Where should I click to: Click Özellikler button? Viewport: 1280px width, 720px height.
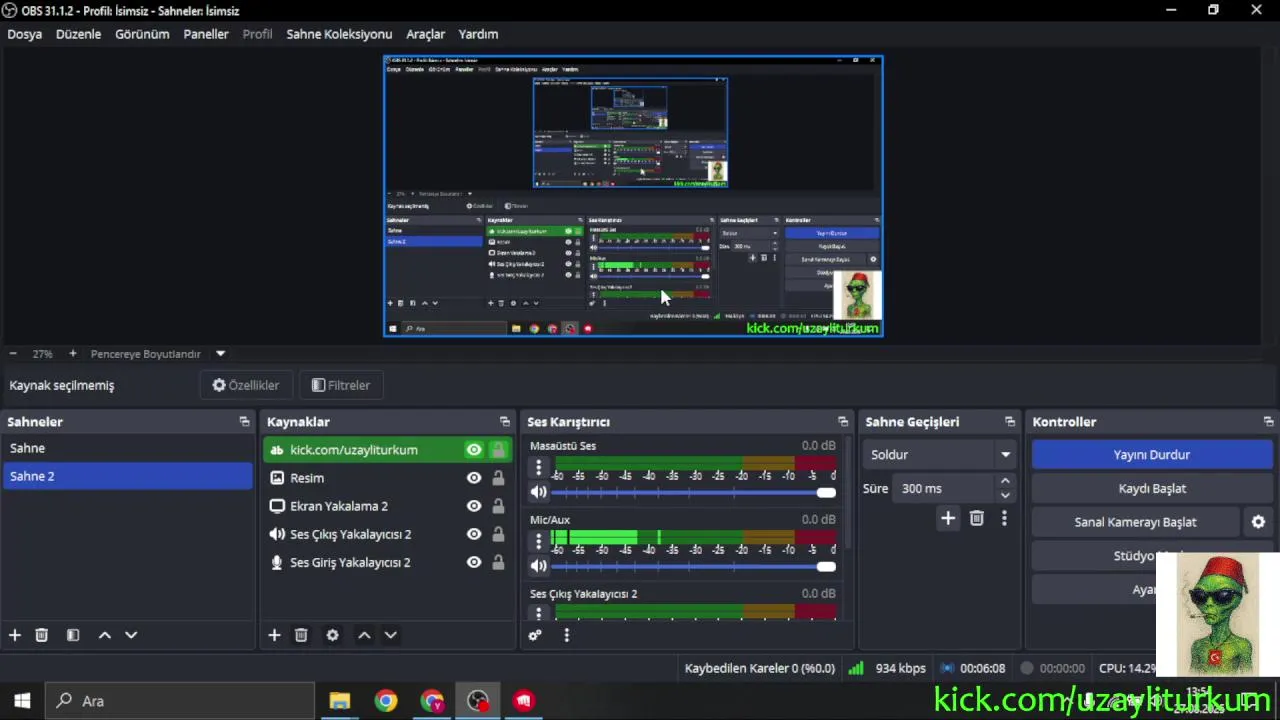[245, 385]
